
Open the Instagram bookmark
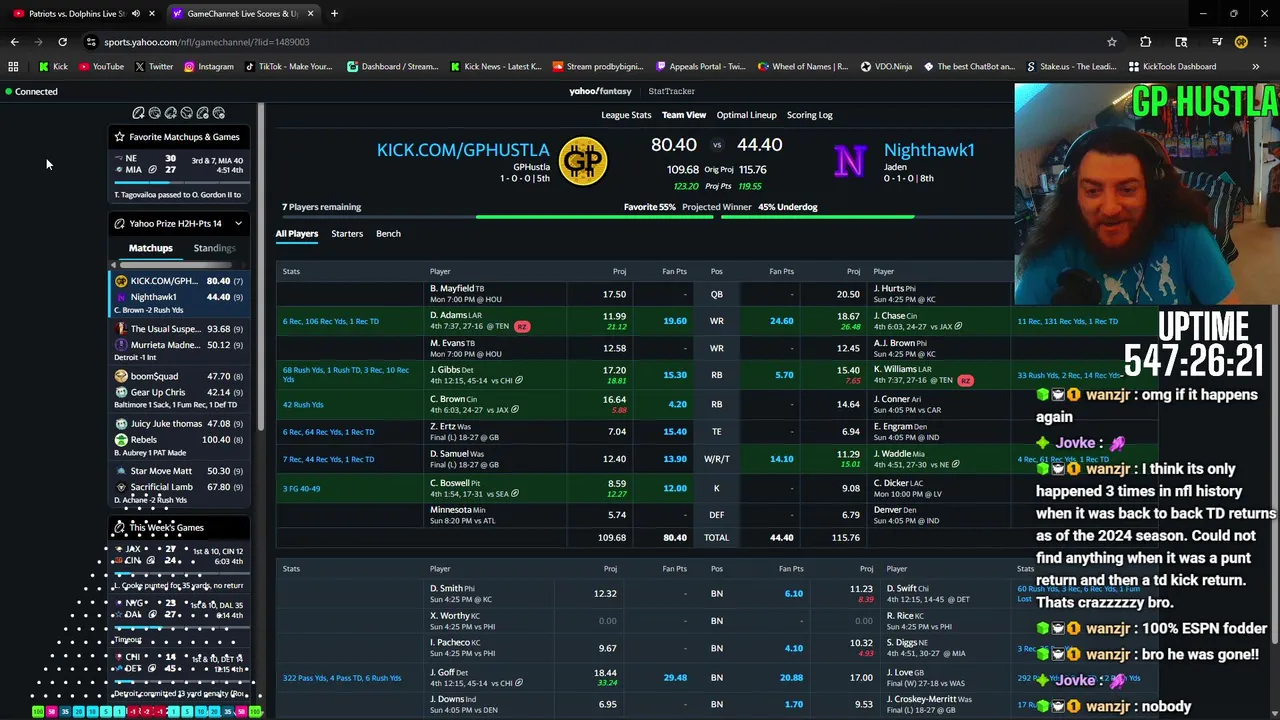pos(208,67)
